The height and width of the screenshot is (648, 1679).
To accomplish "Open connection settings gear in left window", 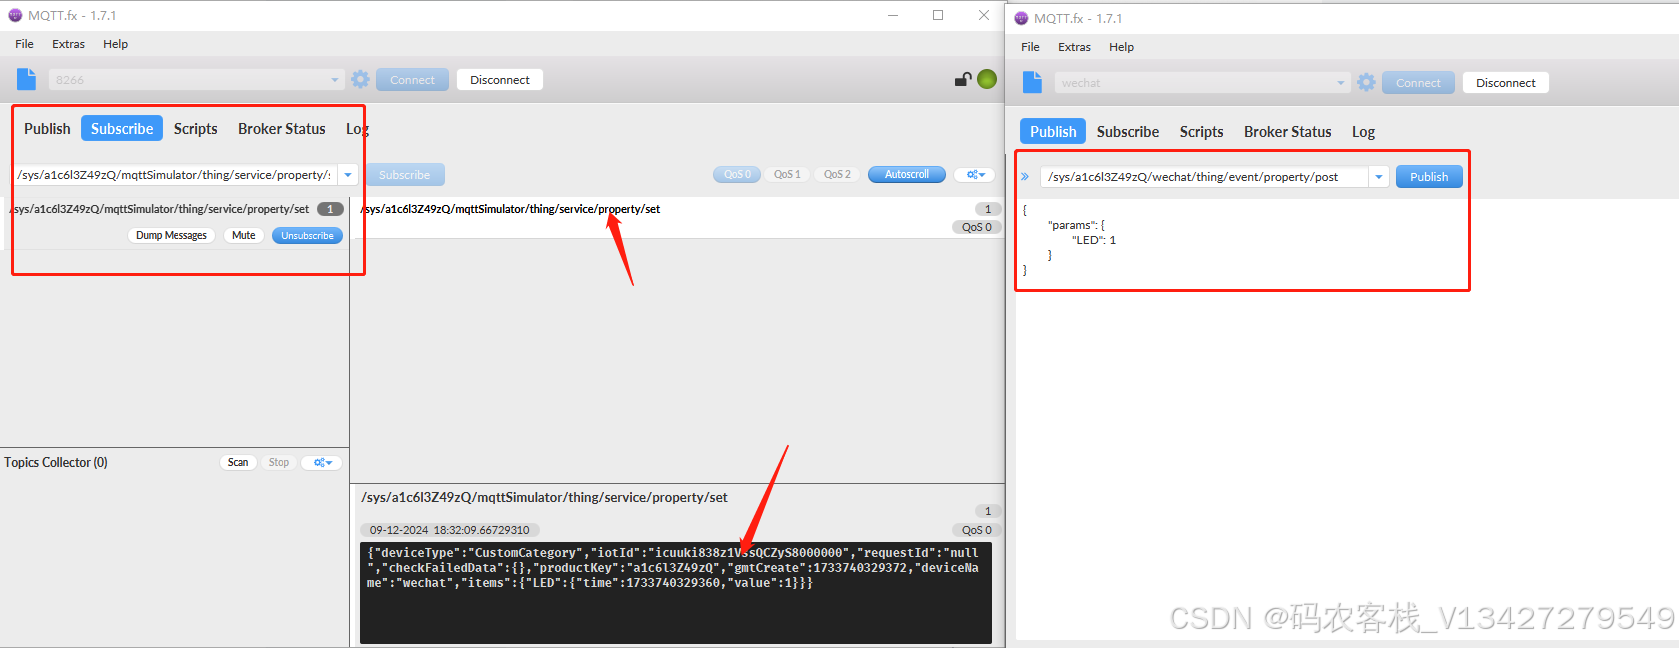I will (361, 80).
